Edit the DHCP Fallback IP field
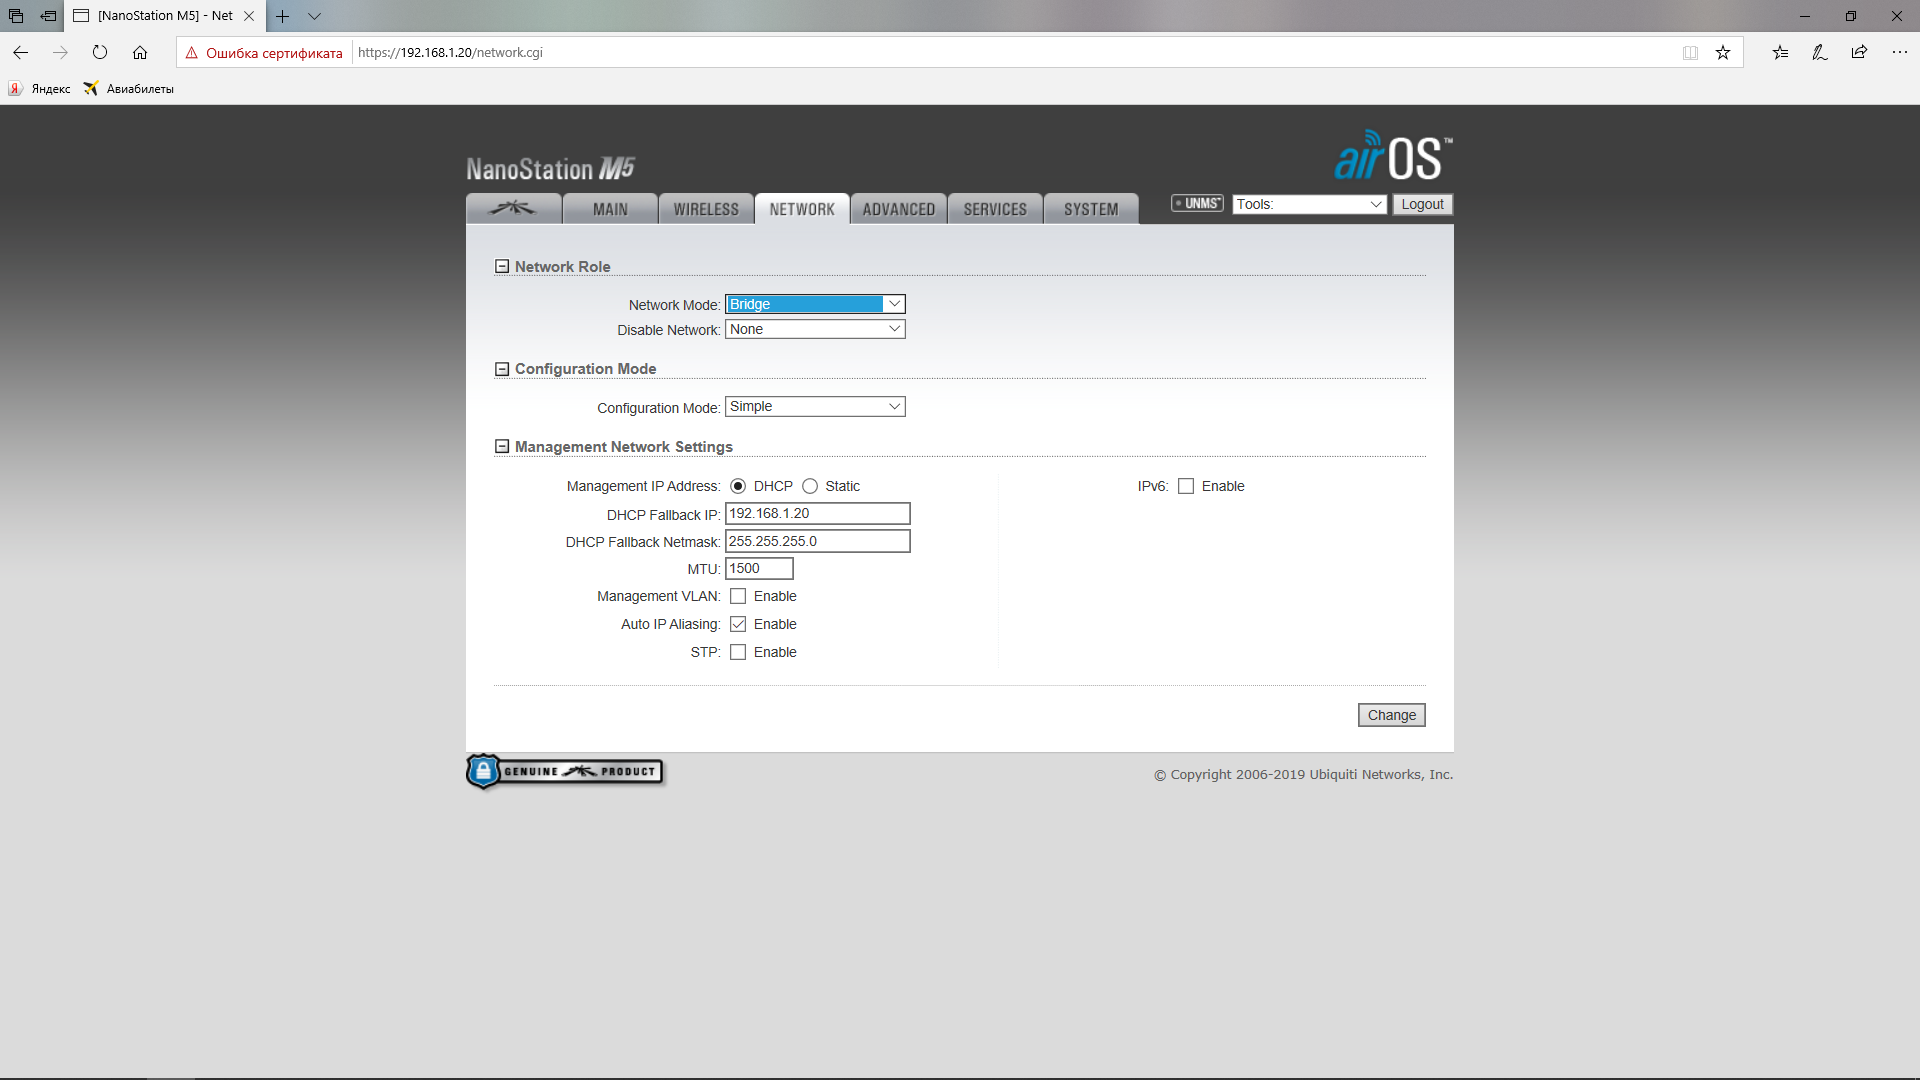Screen dimensions: 1920x1080 point(817,514)
